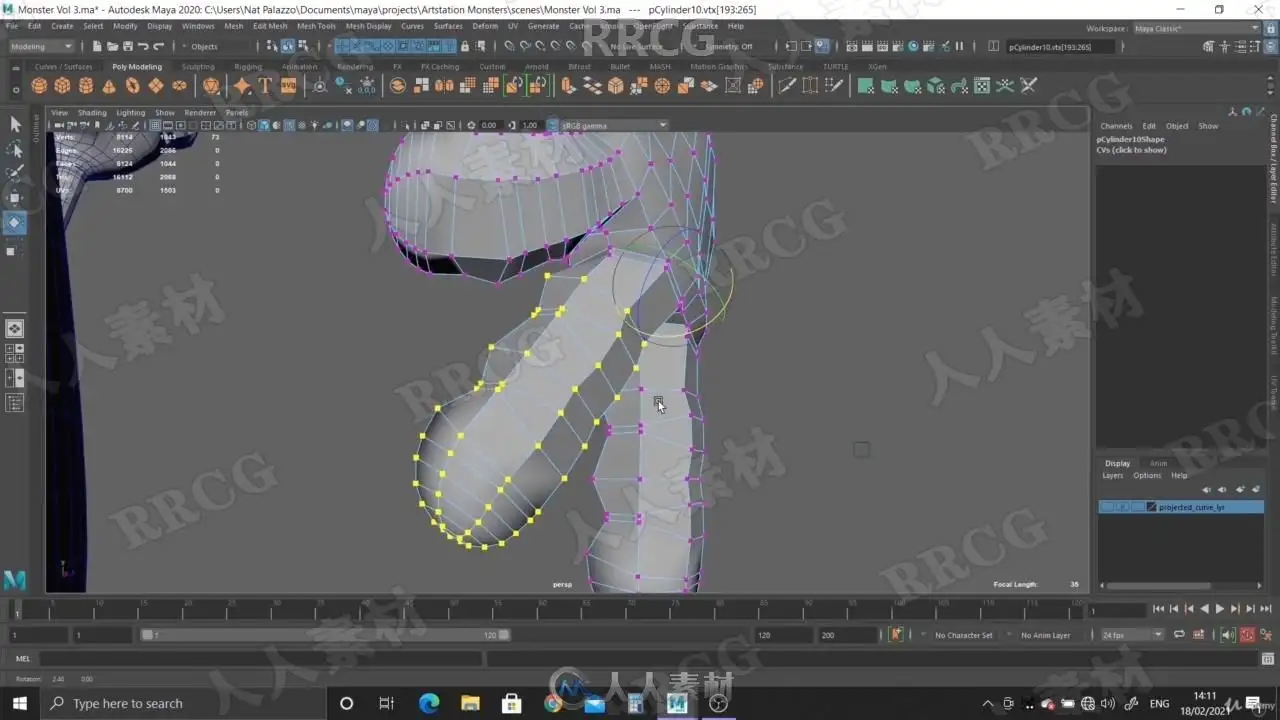Toggle visibility box of projected_curve_lyr layer

[x=1107, y=507]
